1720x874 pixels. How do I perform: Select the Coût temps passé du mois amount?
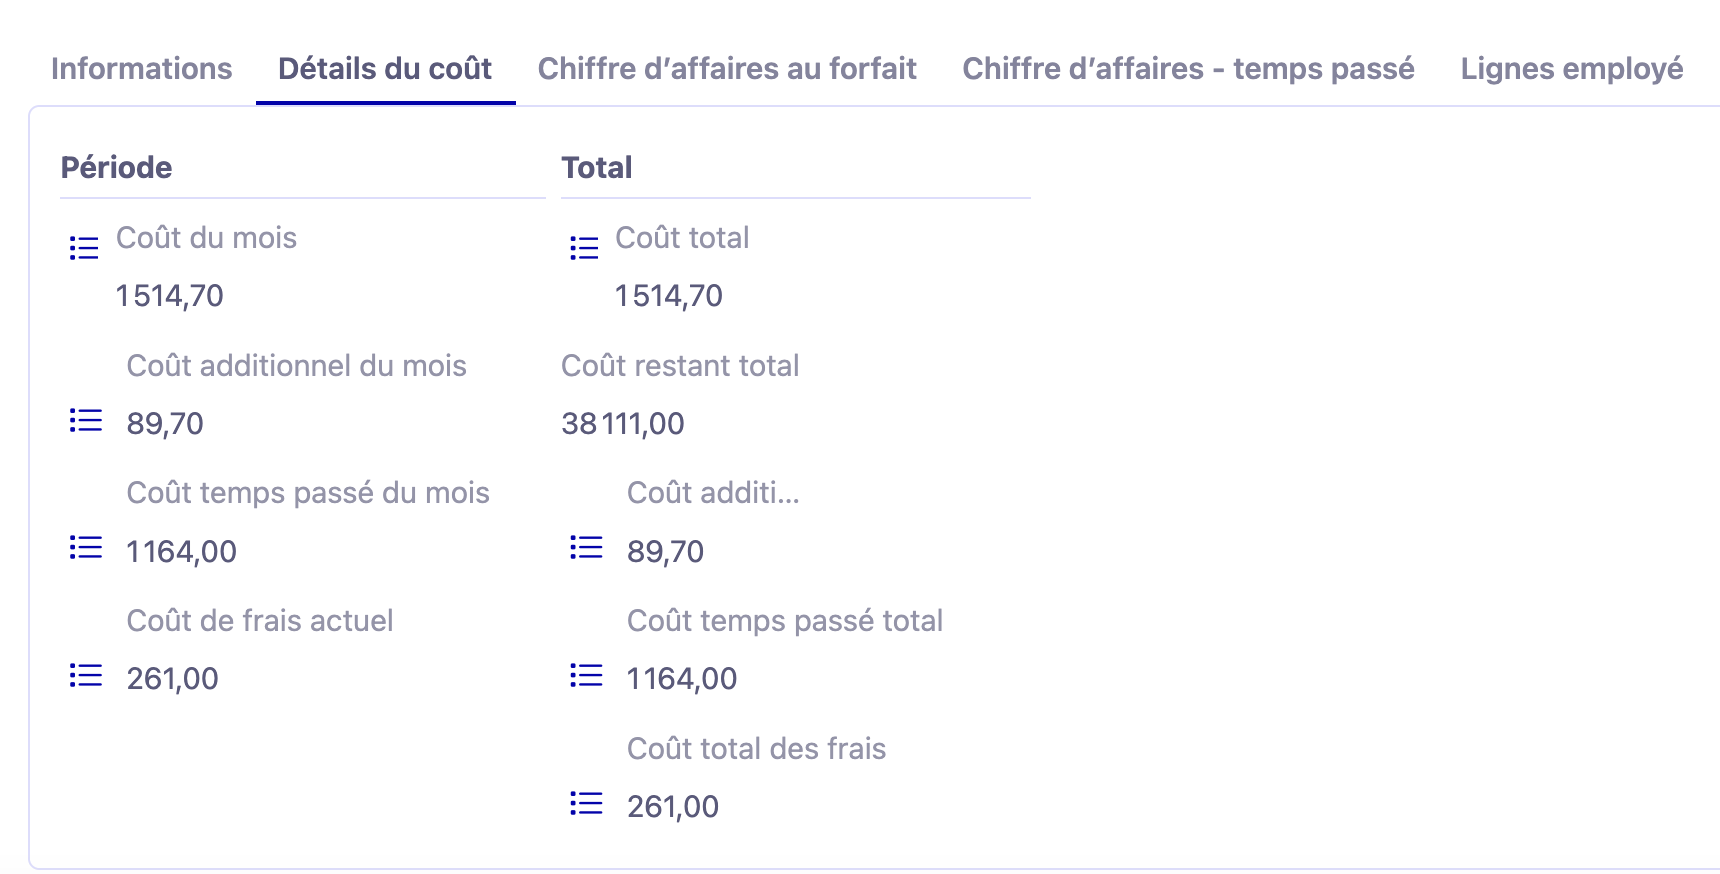pyautogui.click(x=182, y=552)
